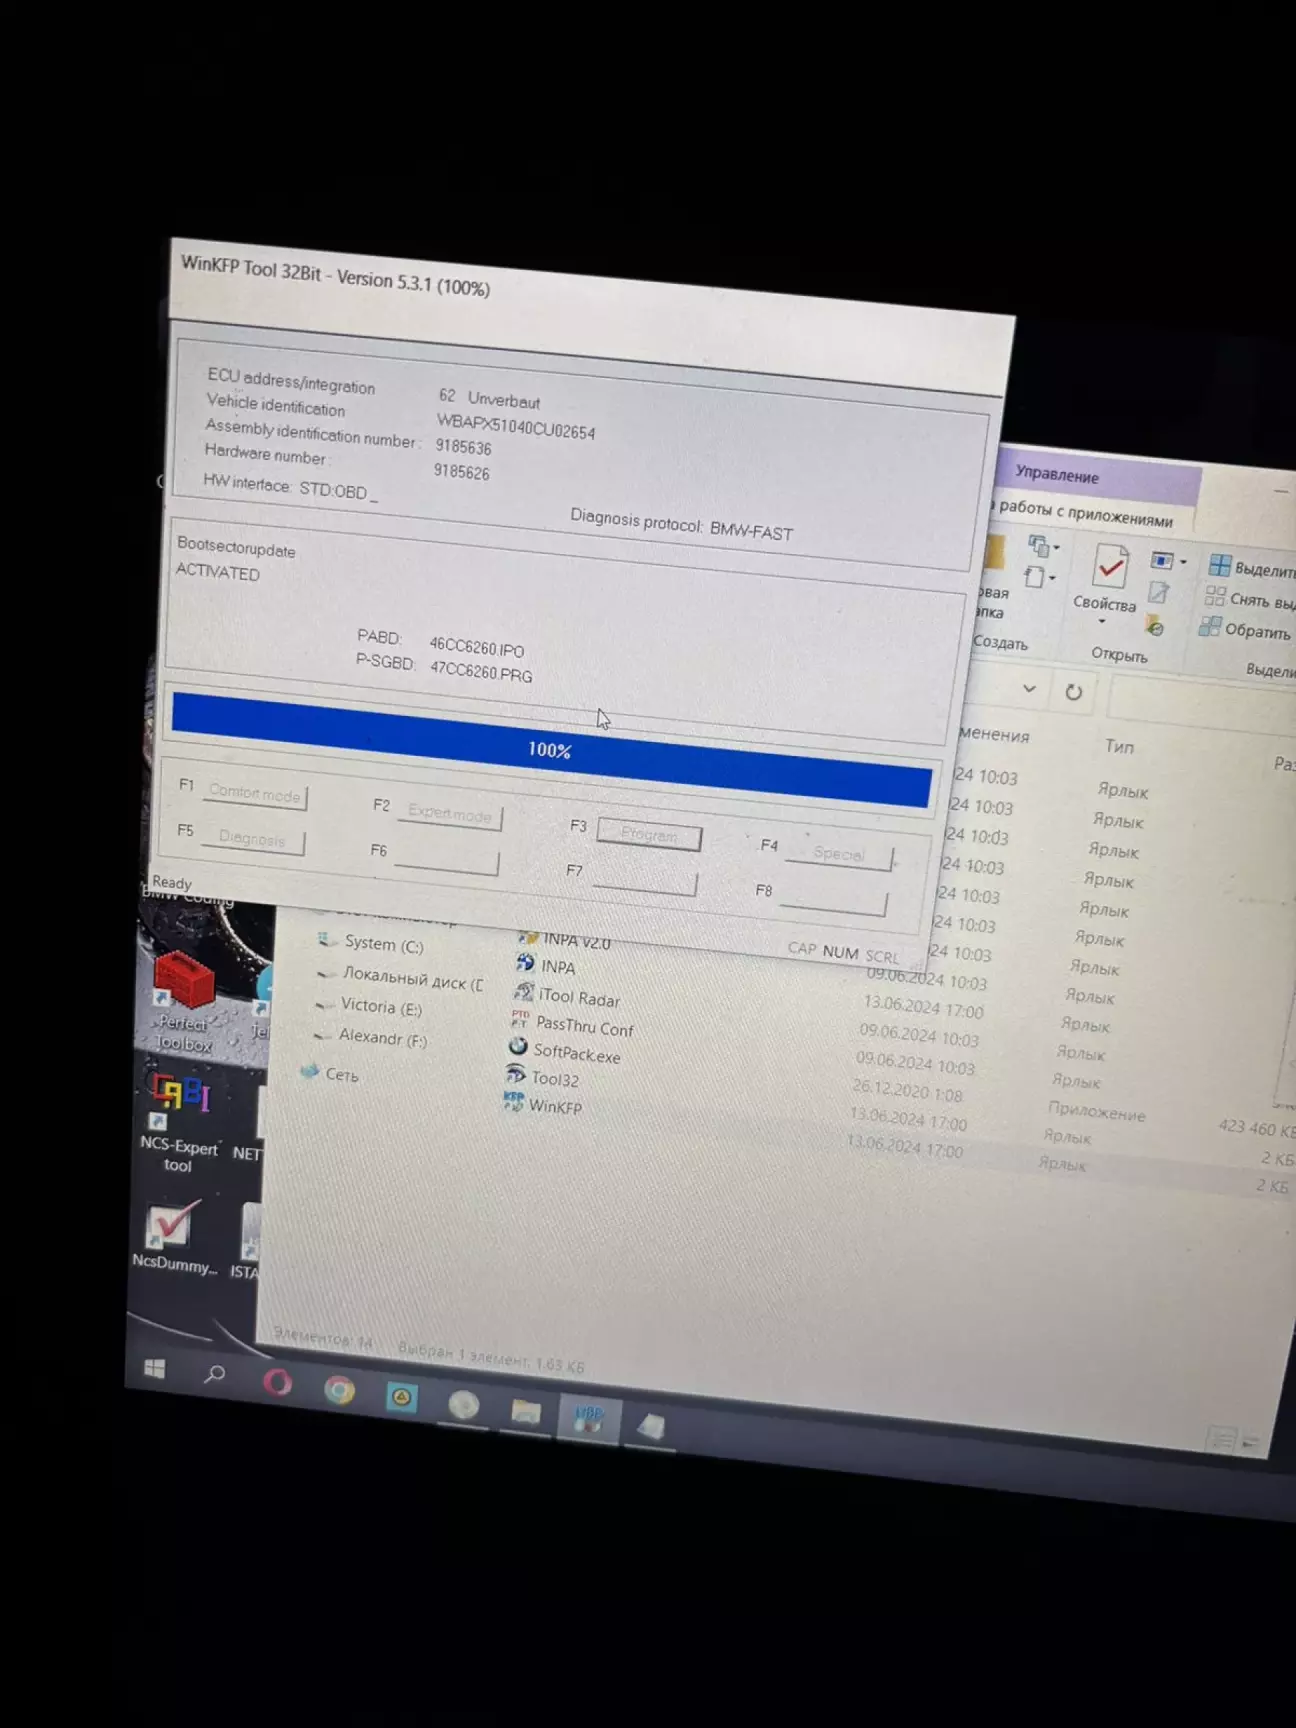Screen dimensions: 1296x1728
Task: Select the WinKFP shortcut in file list
Action: (x=553, y=1106)
